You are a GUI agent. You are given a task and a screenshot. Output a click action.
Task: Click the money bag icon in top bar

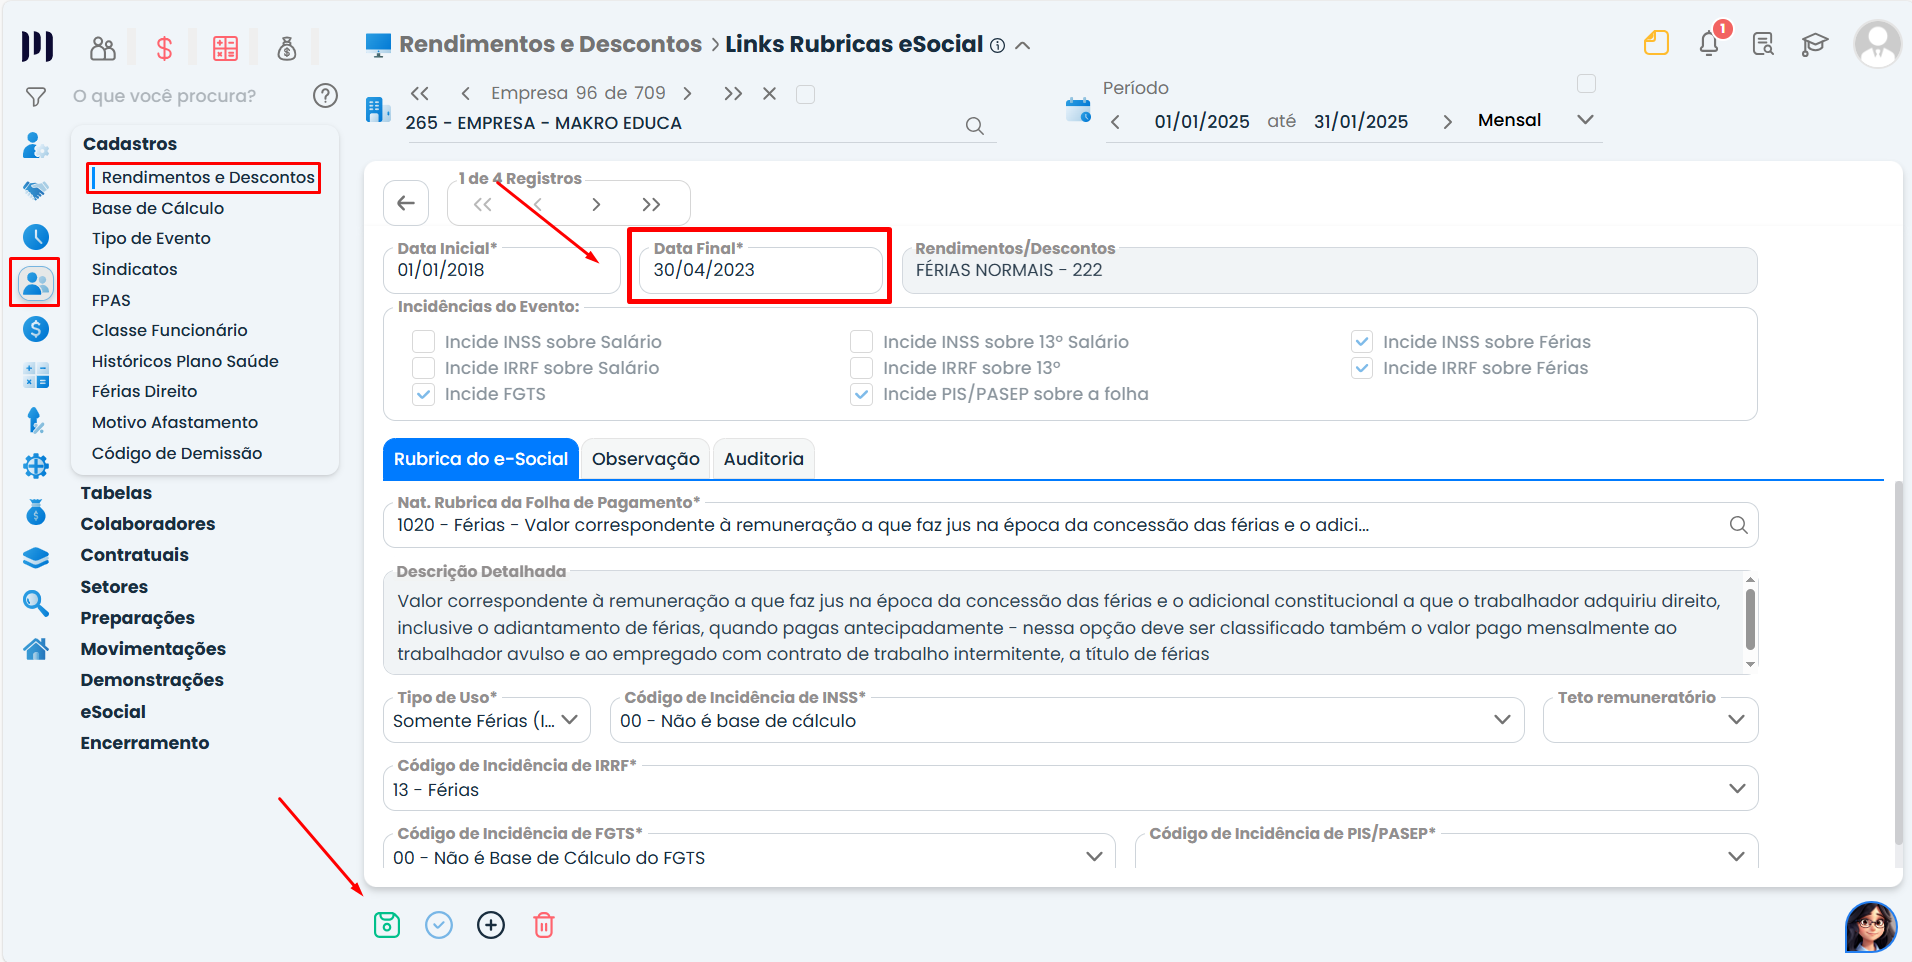(x=287, y=47)
